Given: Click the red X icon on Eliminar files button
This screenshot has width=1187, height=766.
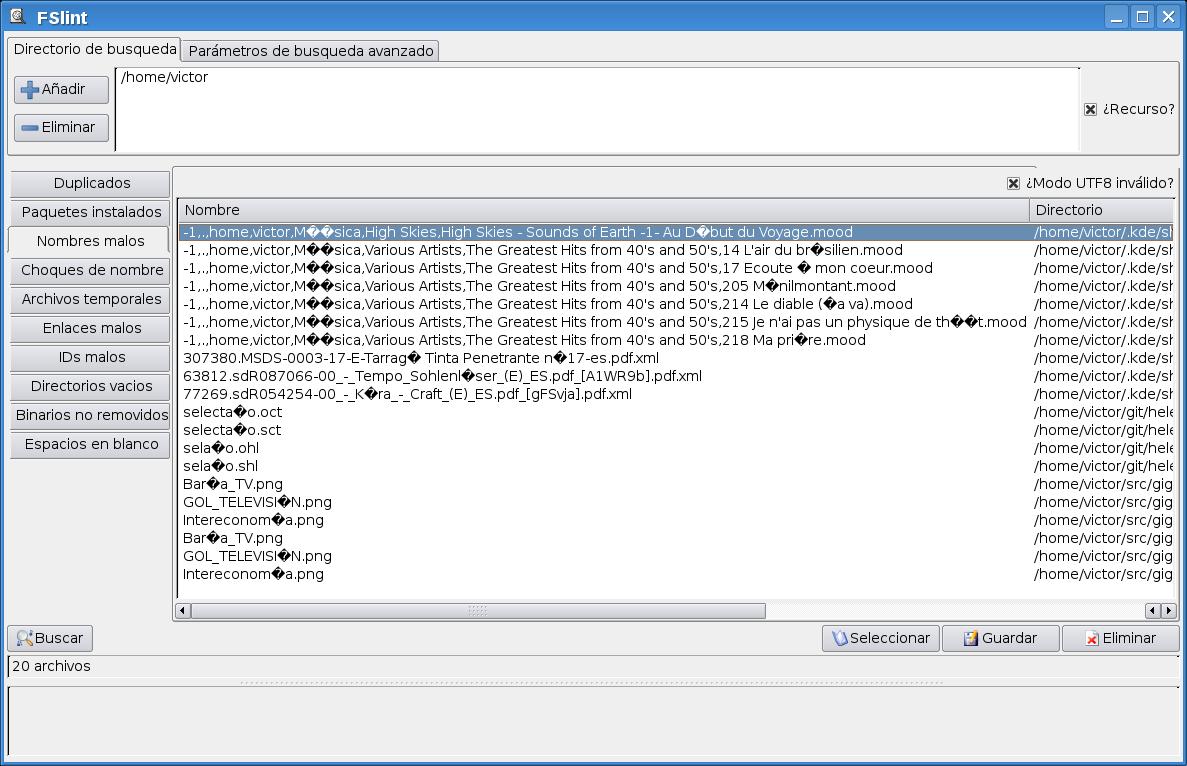Looking at the screenshot, I should [x=1092, y=638].
